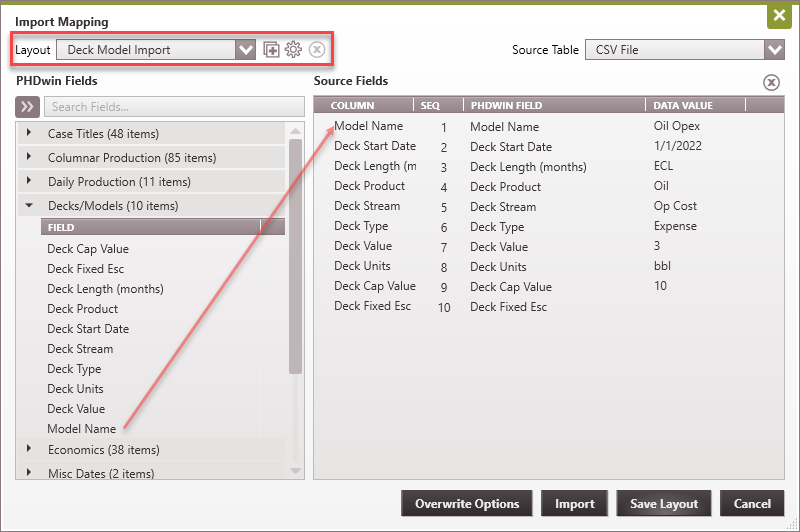Click Model Name in the COLUMN column
Image resolution: width=800 pixels, height=532 pixels.
(368, 126)
